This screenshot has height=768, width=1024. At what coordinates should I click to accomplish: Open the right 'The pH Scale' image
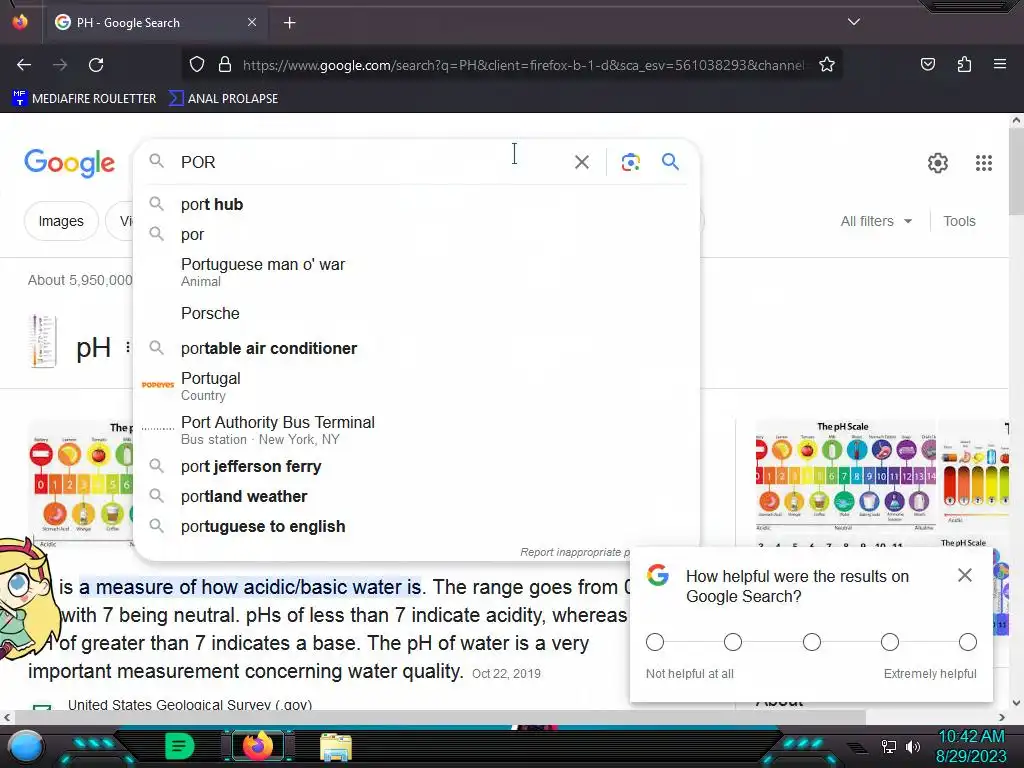tap(846, 475)
